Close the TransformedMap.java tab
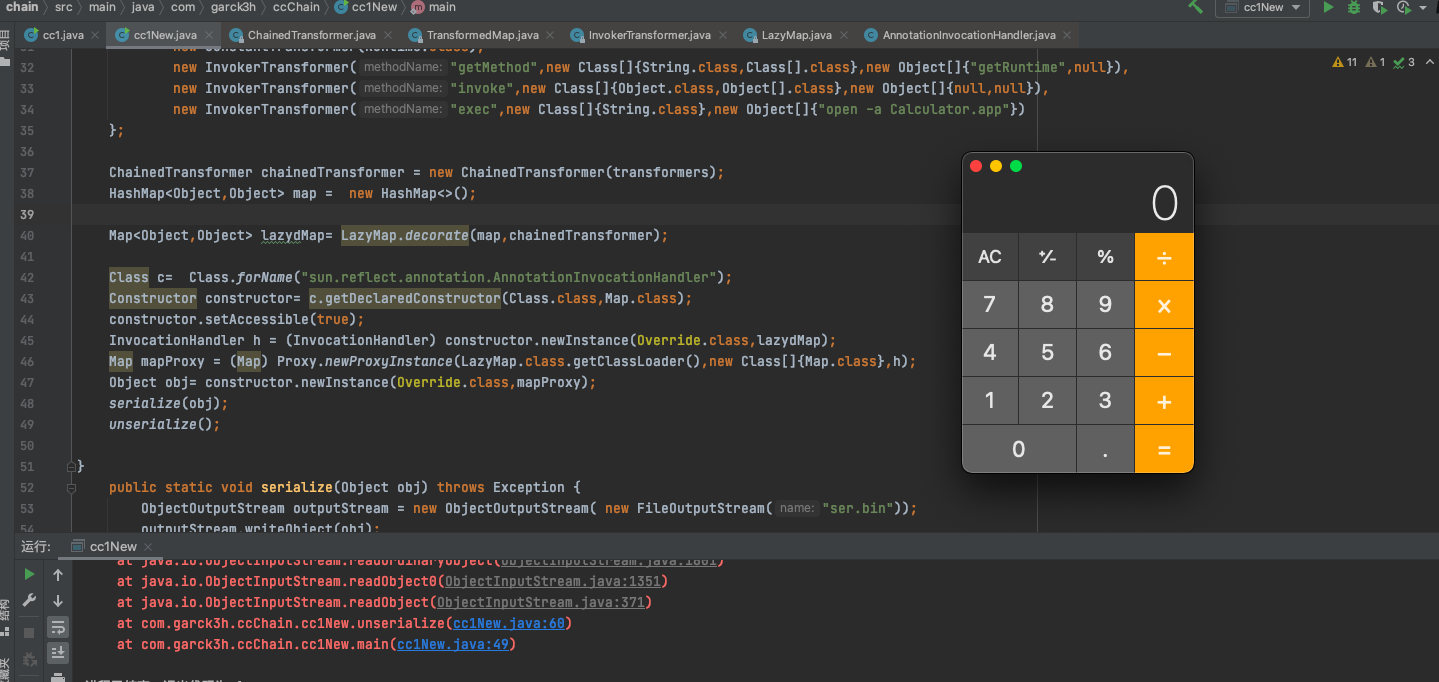The width and height of the screenshot is (1439, 682). [x=550, y=35]
